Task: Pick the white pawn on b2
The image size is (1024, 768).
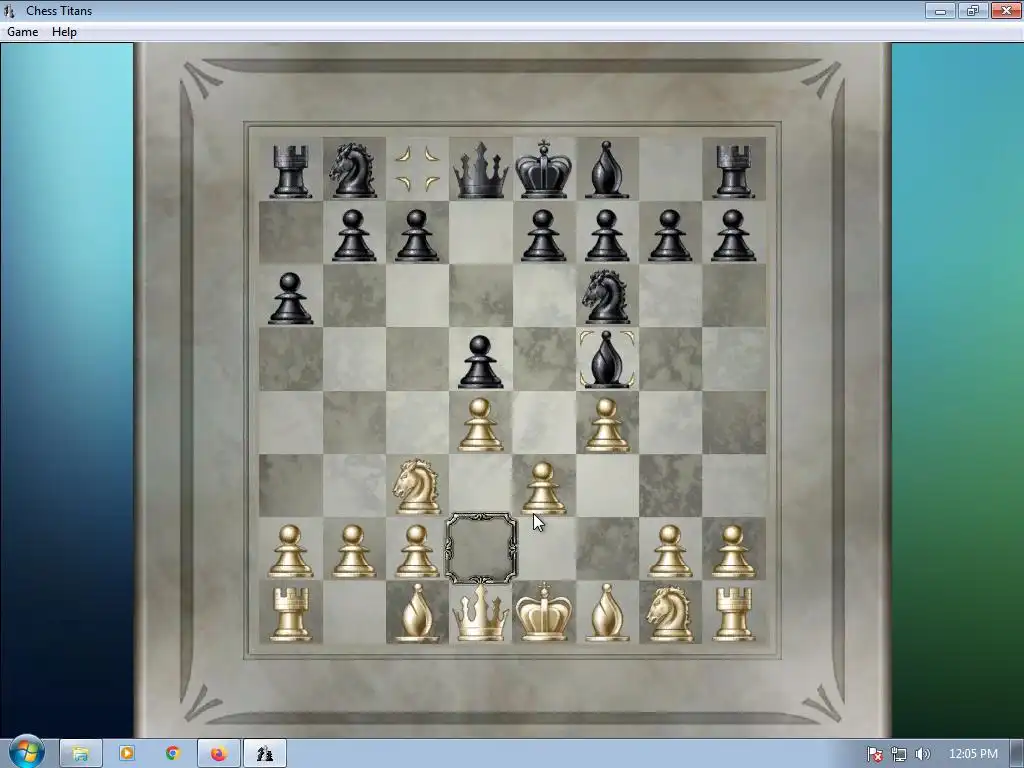Action: pyautogui.click(x=353, y=552)
